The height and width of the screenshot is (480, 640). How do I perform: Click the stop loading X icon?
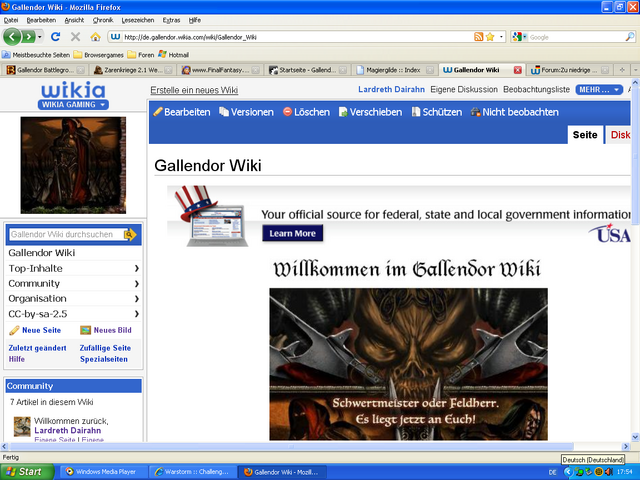[76, 37]
